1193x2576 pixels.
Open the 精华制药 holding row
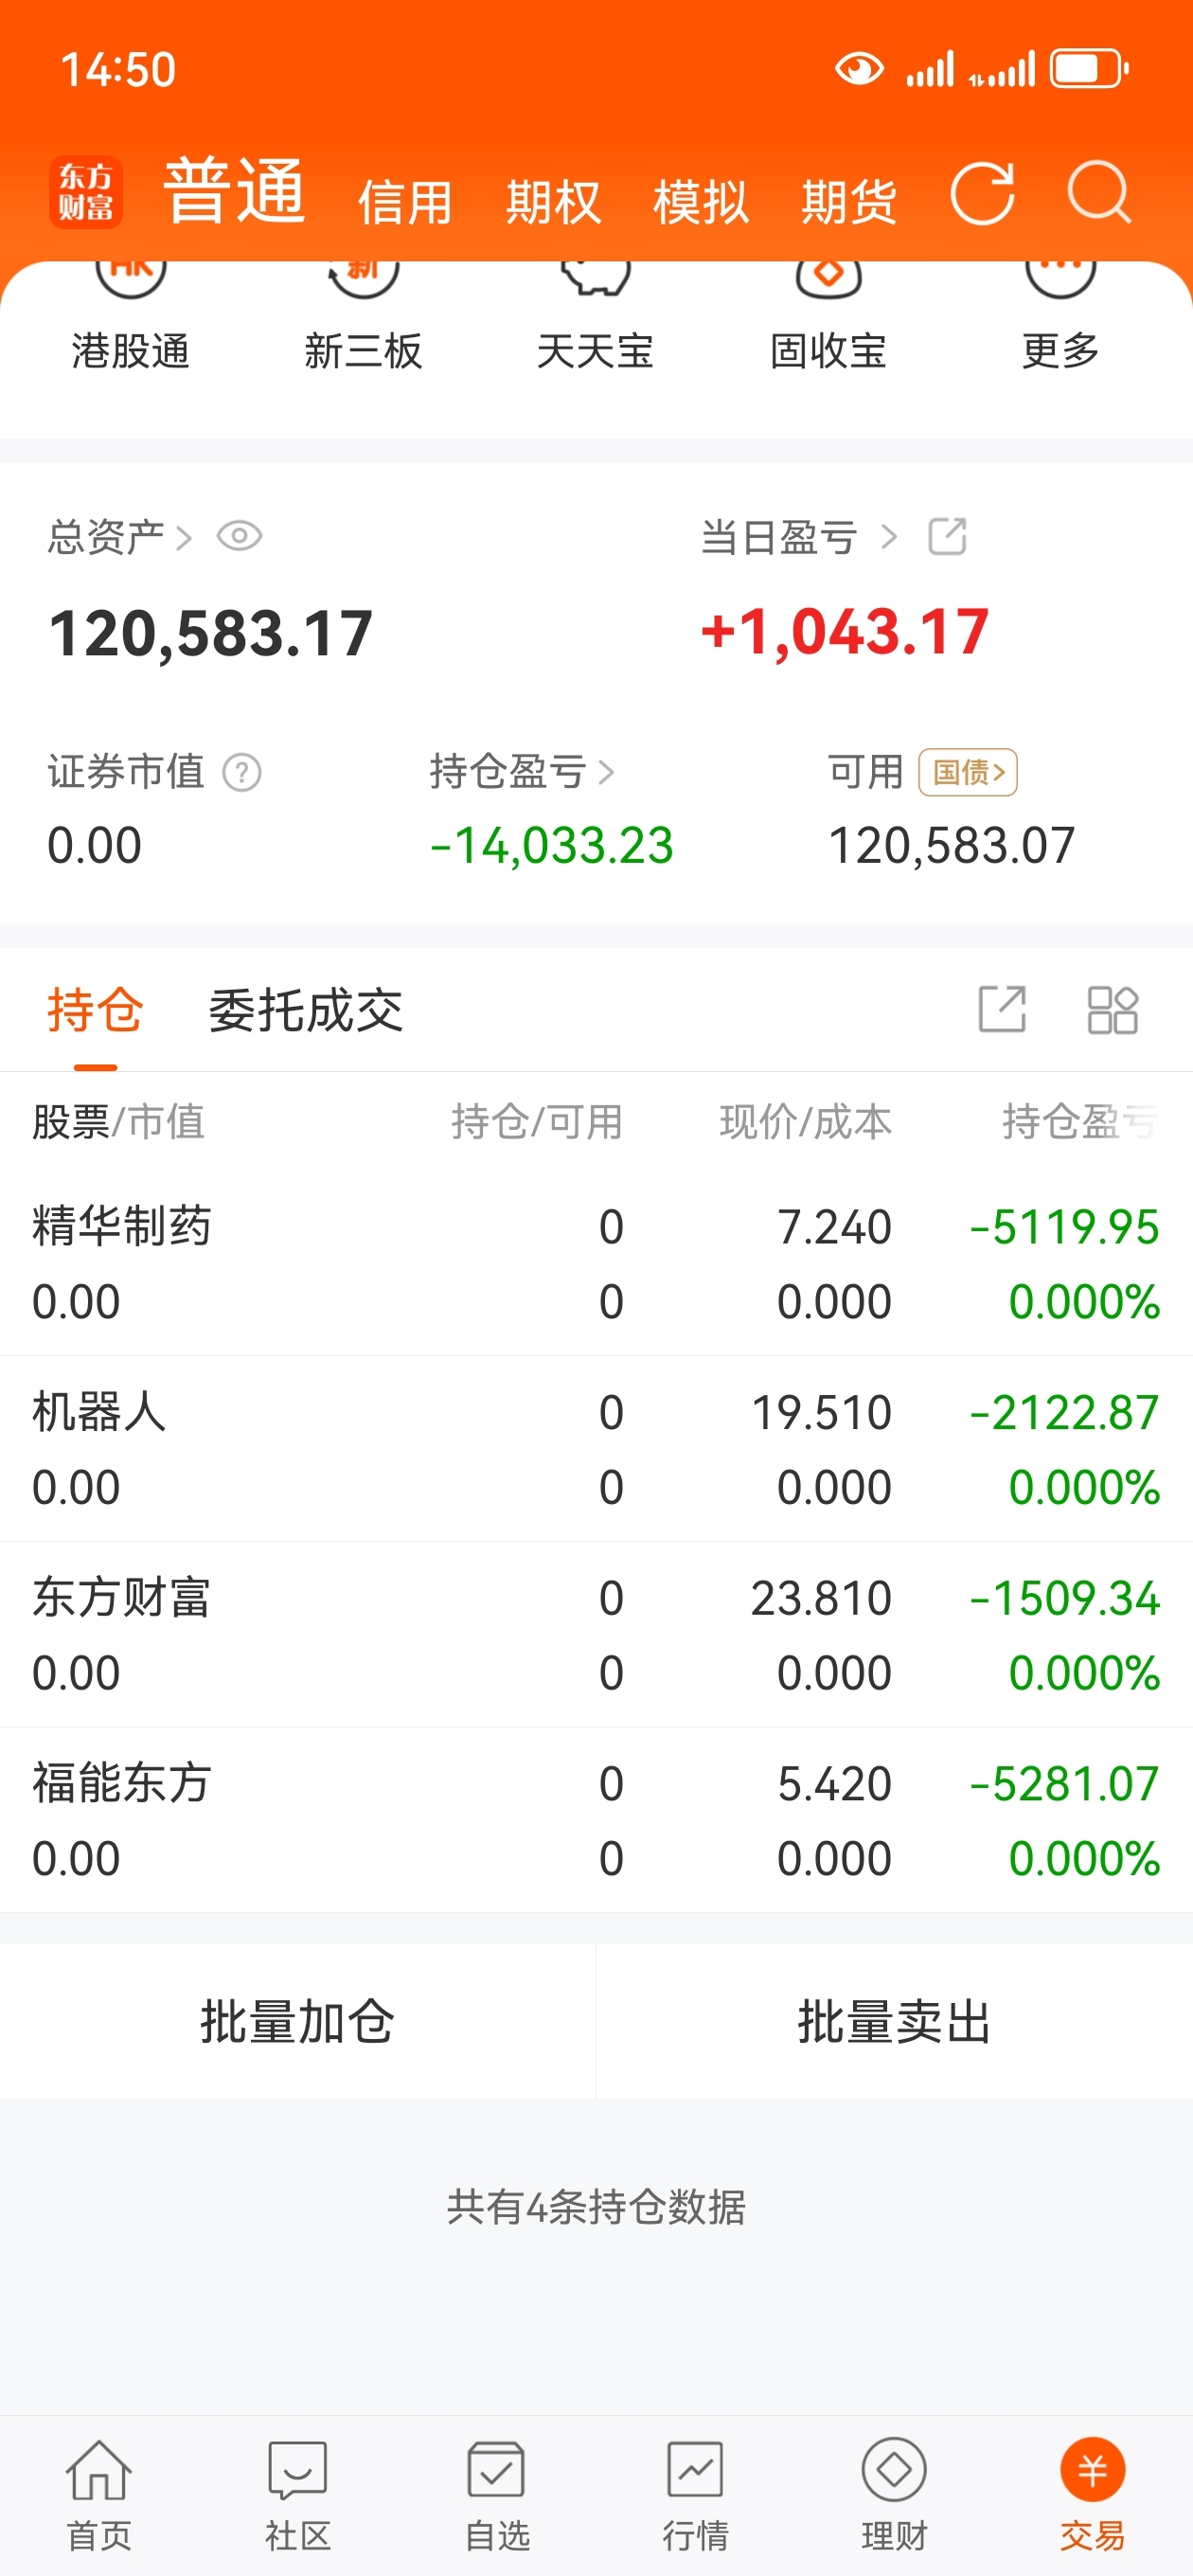pyautogui.click(x=596, y=1263)
